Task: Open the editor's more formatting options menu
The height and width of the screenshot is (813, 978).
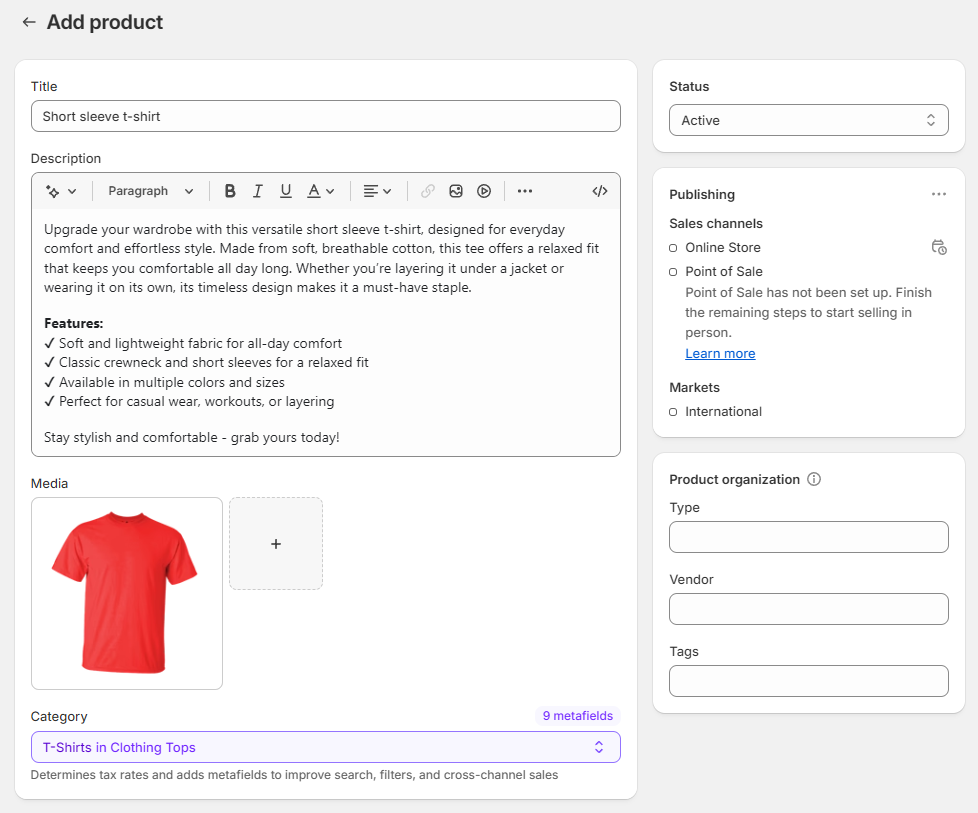Action: [x=524, y=190]
